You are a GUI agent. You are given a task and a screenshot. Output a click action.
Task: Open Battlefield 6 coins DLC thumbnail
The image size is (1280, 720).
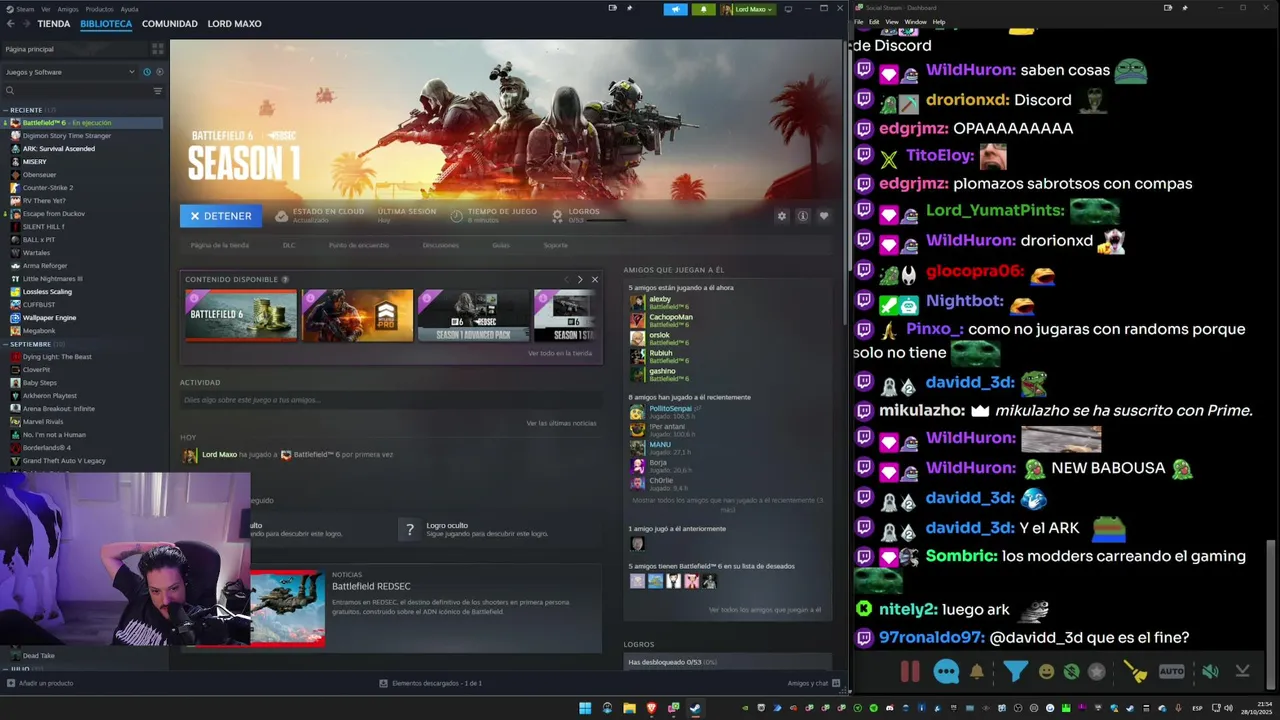(x=241, y=316)
